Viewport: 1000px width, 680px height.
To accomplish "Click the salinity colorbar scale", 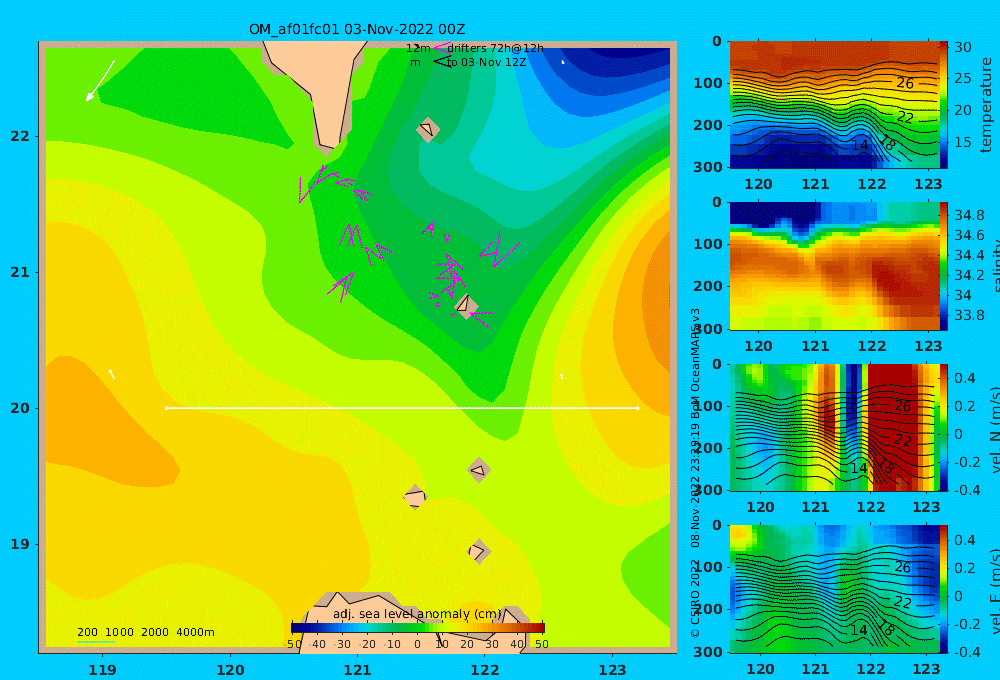I will point(943,266).
